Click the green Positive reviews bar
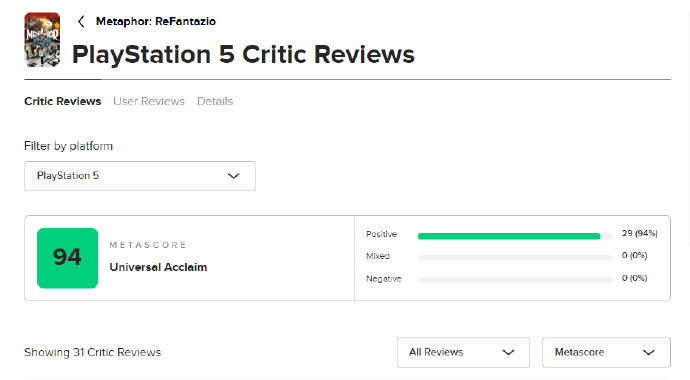 coord(509,236)
